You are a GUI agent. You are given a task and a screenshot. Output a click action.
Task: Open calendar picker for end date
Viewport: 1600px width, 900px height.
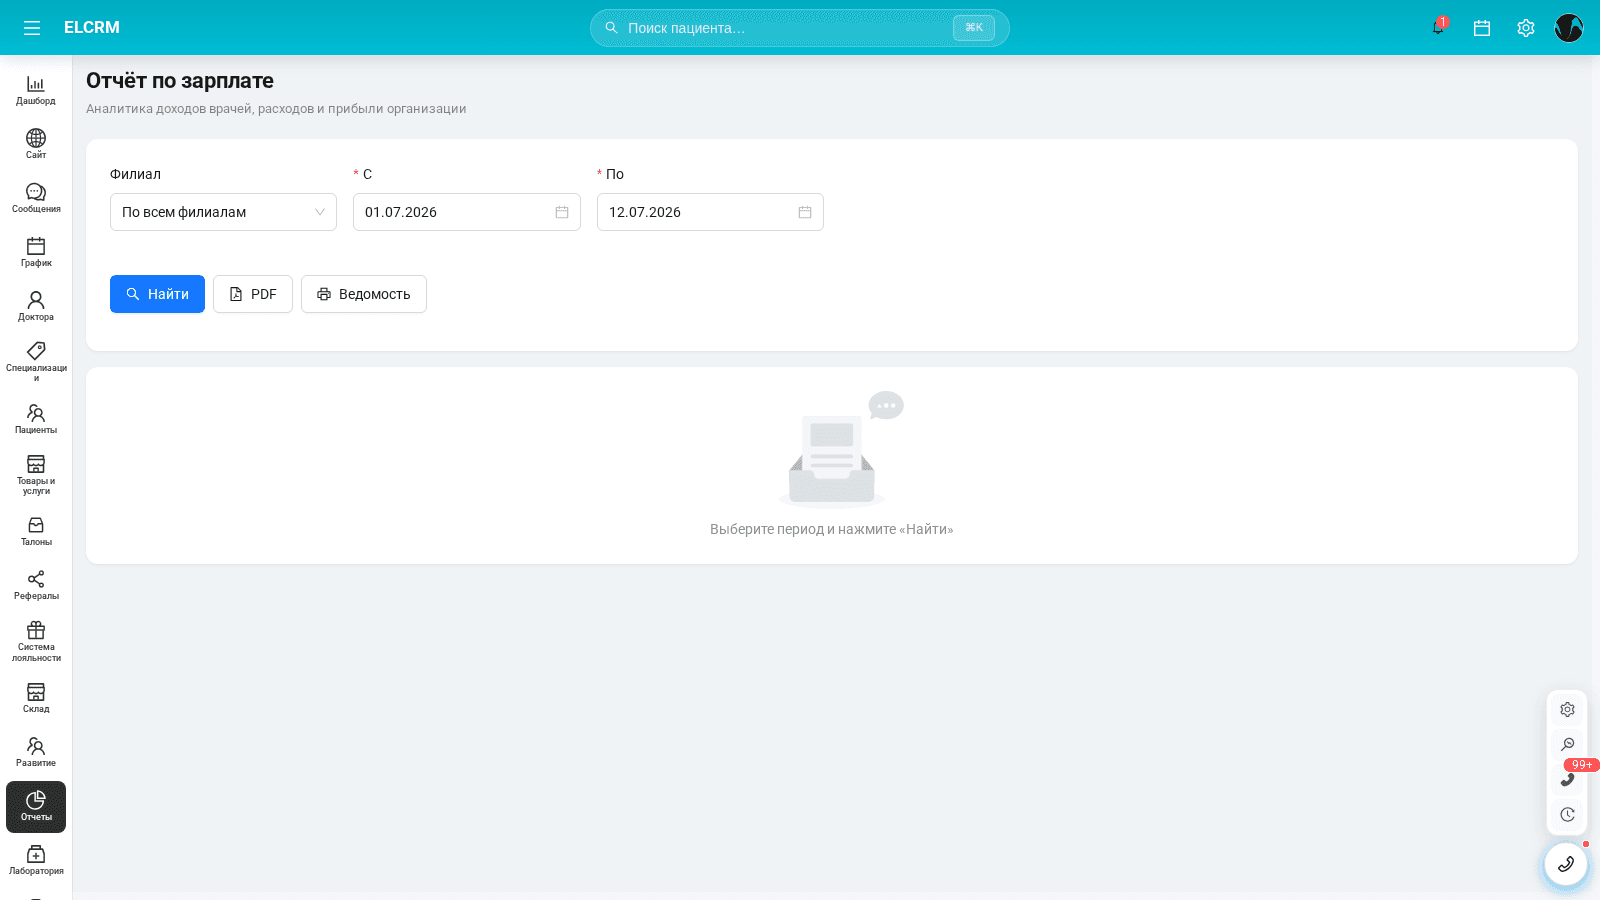click(x=805, y=212)
